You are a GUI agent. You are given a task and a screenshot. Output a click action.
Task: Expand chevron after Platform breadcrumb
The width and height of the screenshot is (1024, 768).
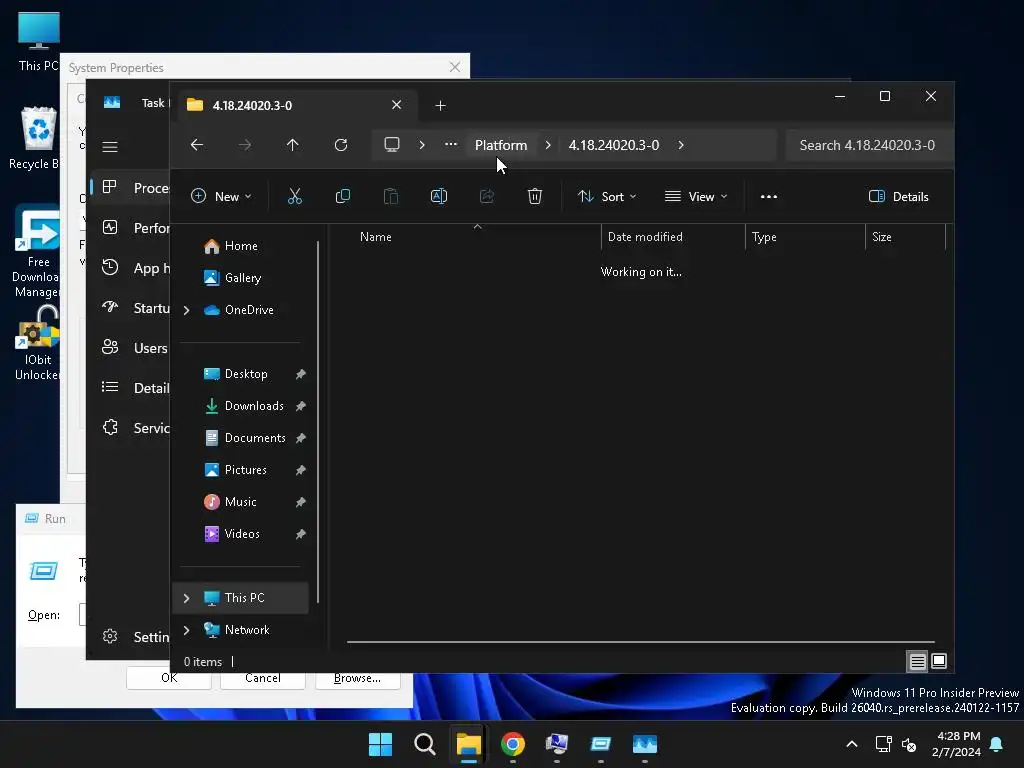(x=548, y=145)
